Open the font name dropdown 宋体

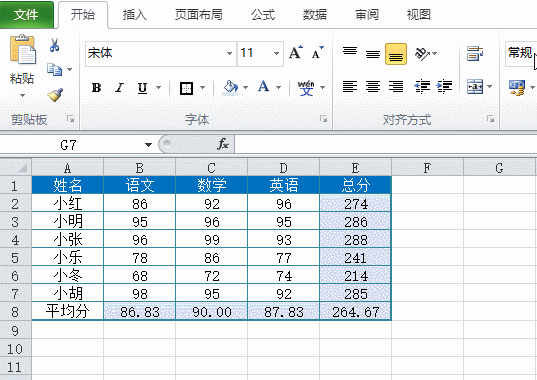(x=229, y=53)
